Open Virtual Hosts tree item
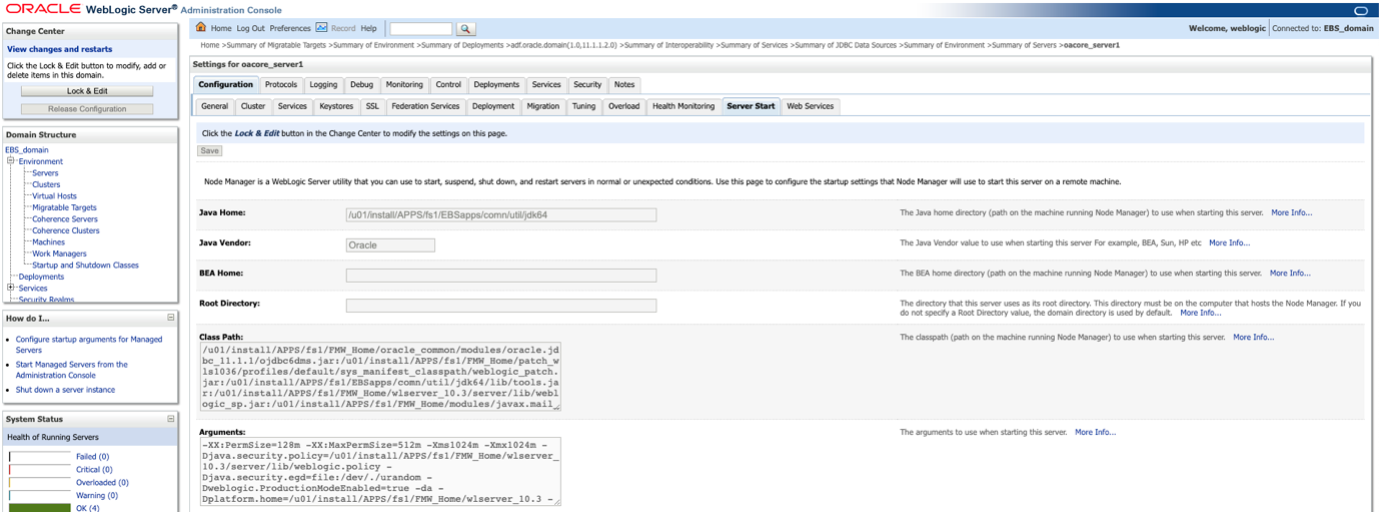Viewport: 1384px width, 516px height. click(x=54, y=196)
